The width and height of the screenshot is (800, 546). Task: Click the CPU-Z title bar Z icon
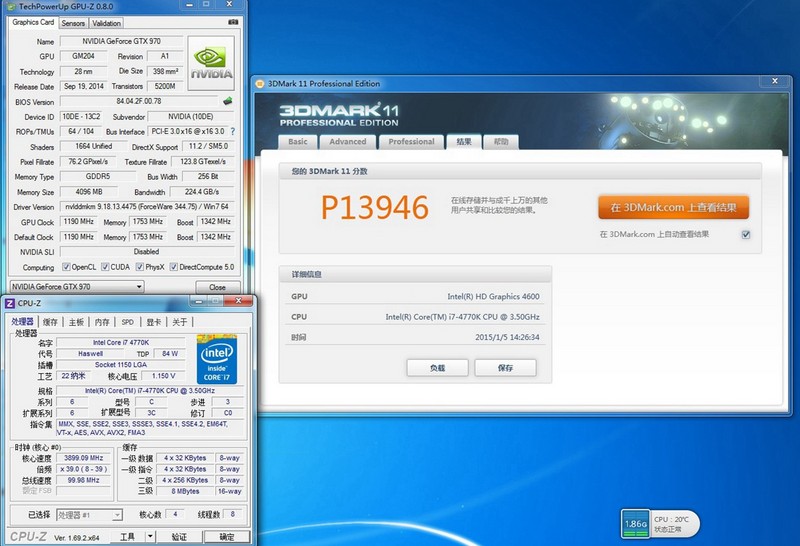point(10,303)
